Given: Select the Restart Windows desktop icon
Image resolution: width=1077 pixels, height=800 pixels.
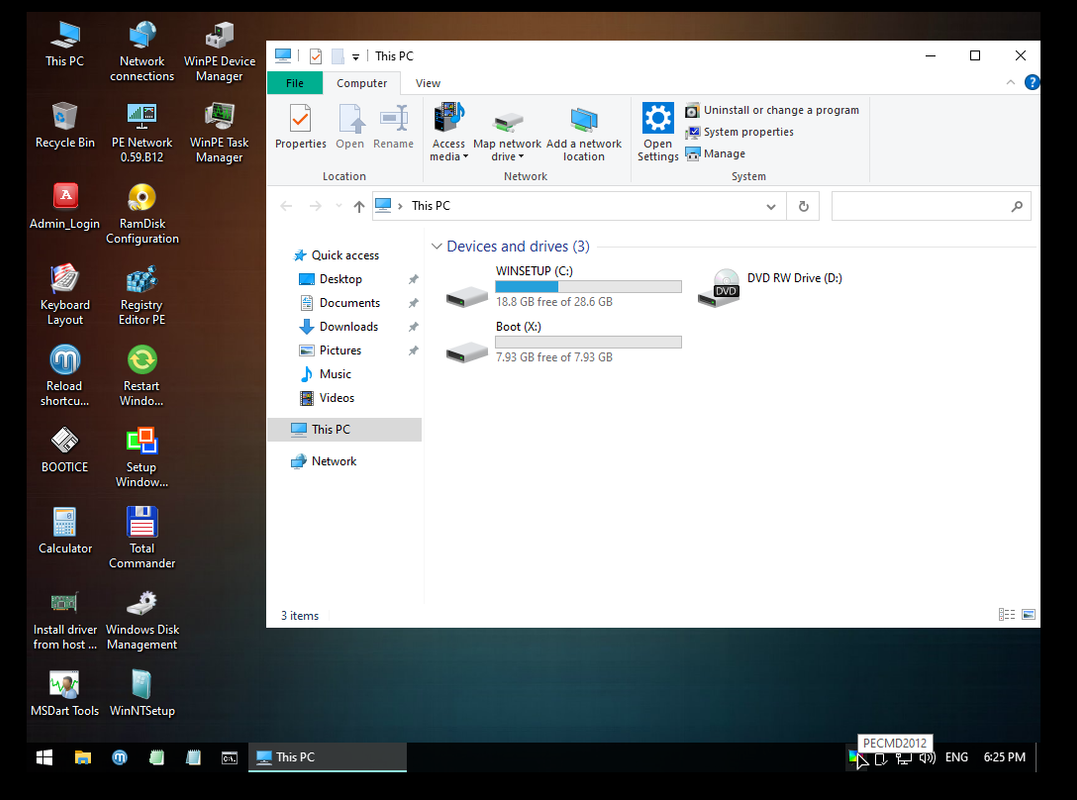Looking at the screenshot, I should tap(142, 376).
